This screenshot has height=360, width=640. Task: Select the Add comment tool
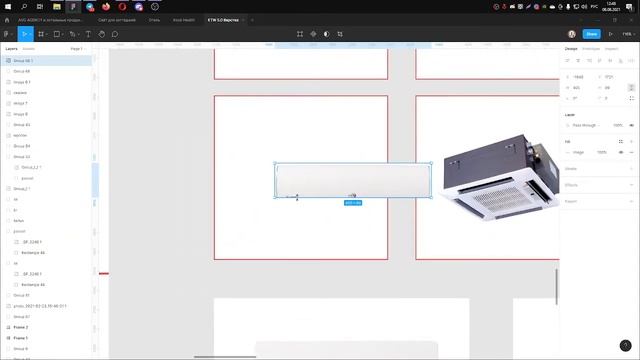click(115, 34)
